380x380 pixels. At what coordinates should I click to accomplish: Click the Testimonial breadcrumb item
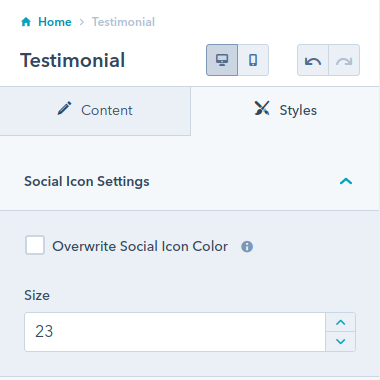(123, 22)
